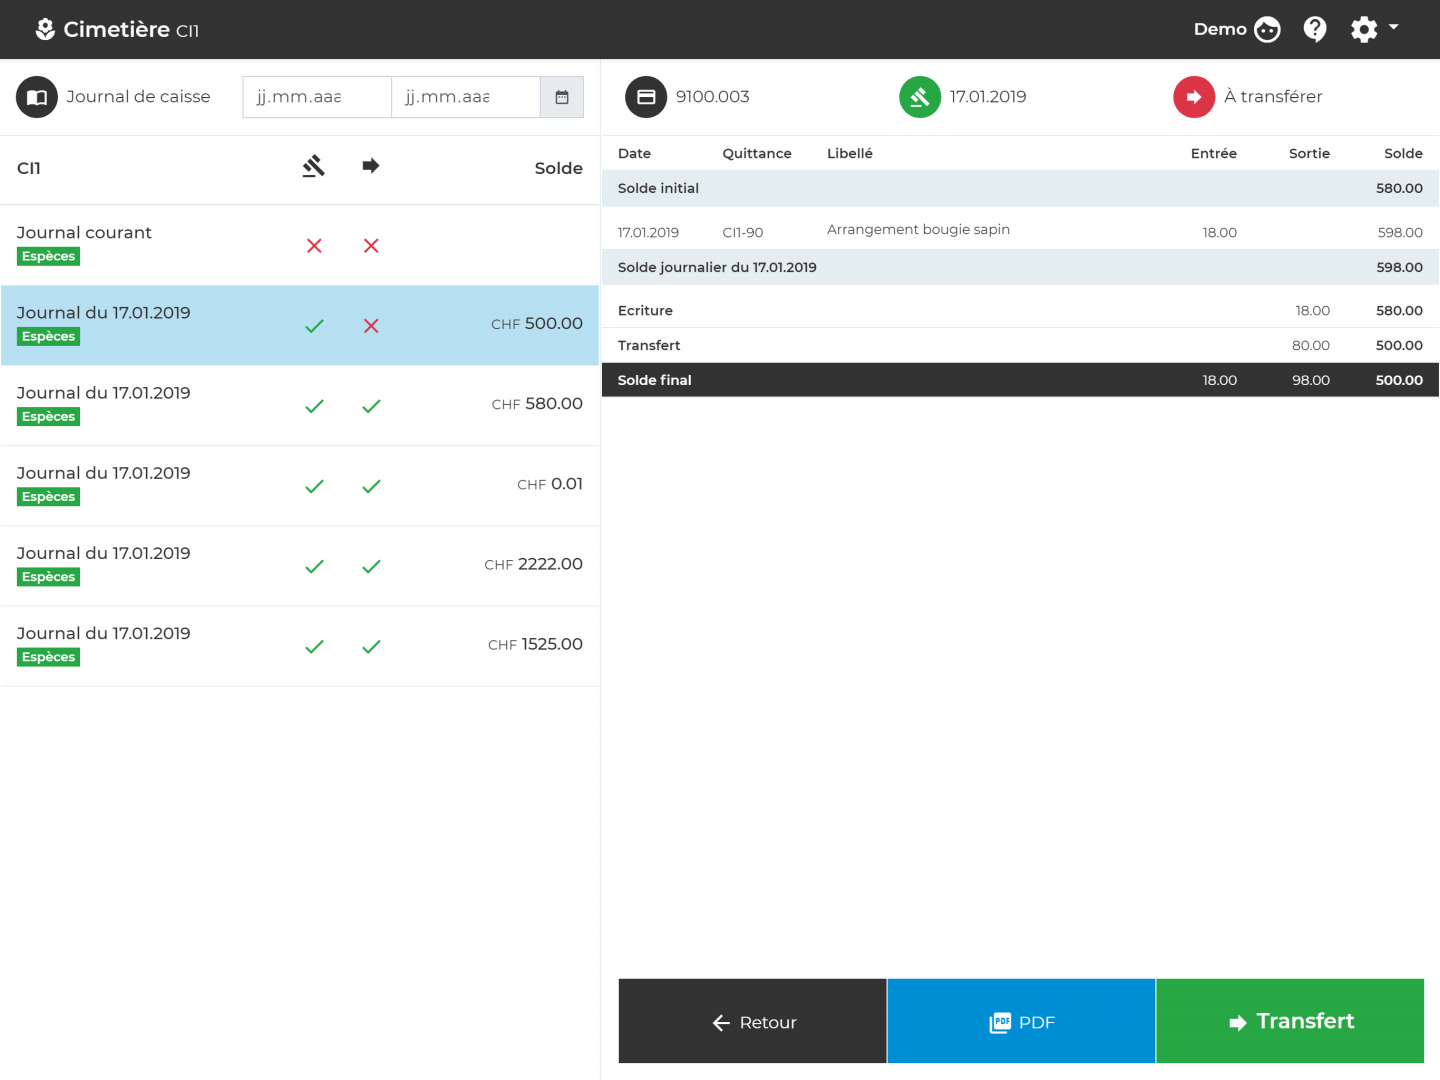
Task: Click the 9100.003 account card icon
Action: click(x=646, y=97)
